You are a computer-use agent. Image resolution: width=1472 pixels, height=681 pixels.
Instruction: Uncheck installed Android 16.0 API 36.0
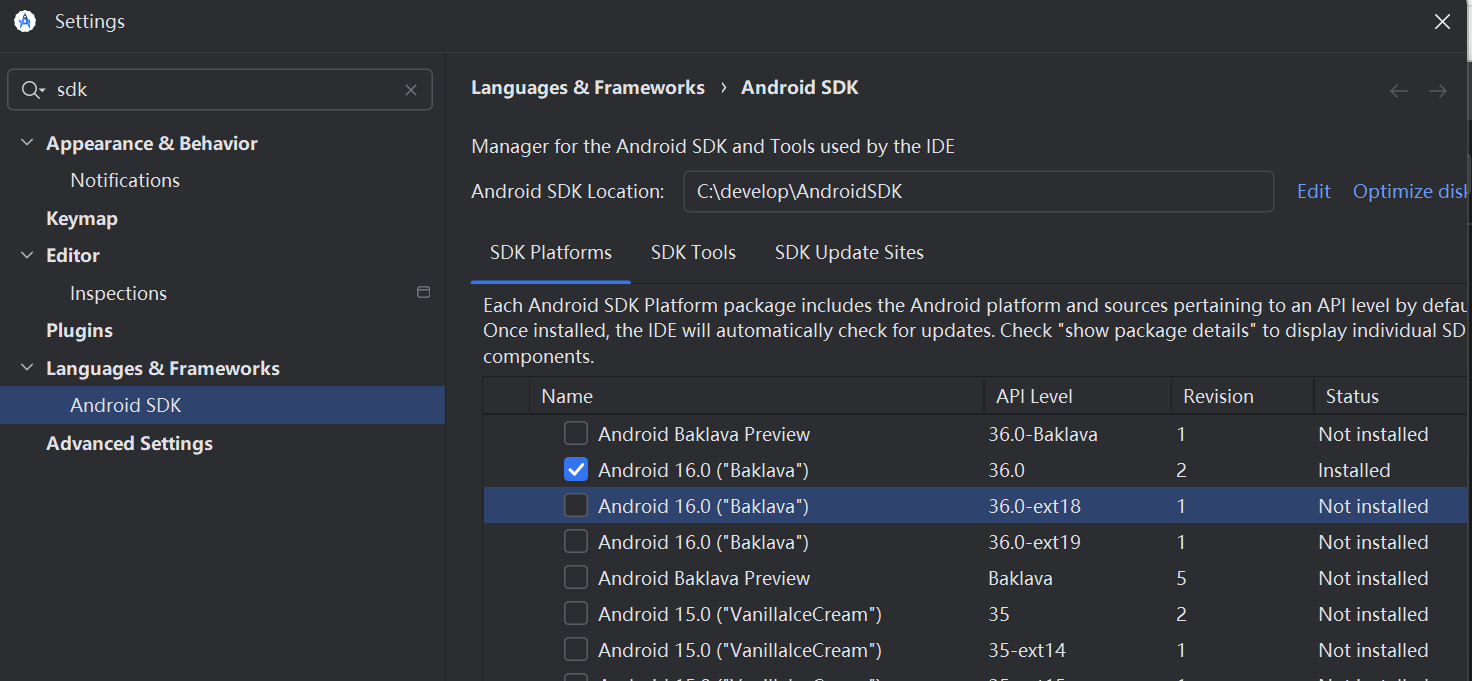(576, 470)
